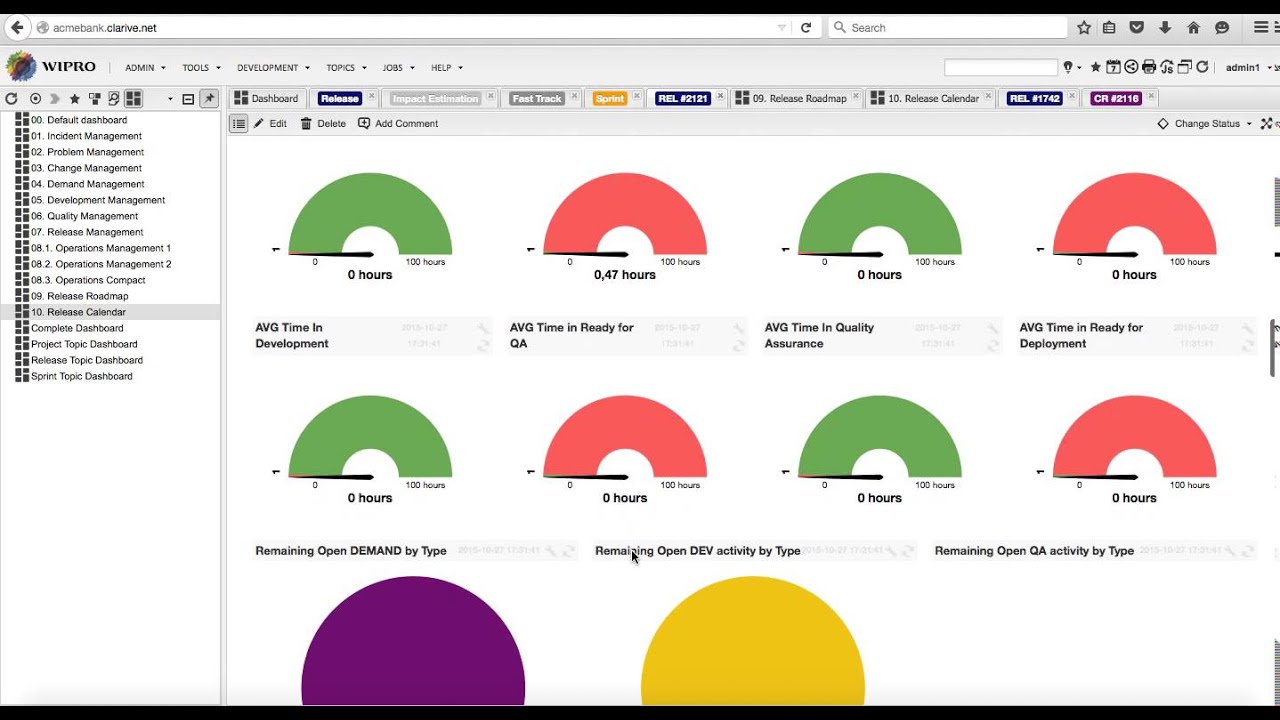Viewport: 1280px width, 720px height.
Task: Open the lightbulb dropdown next to search
Action: (1072, 68)
